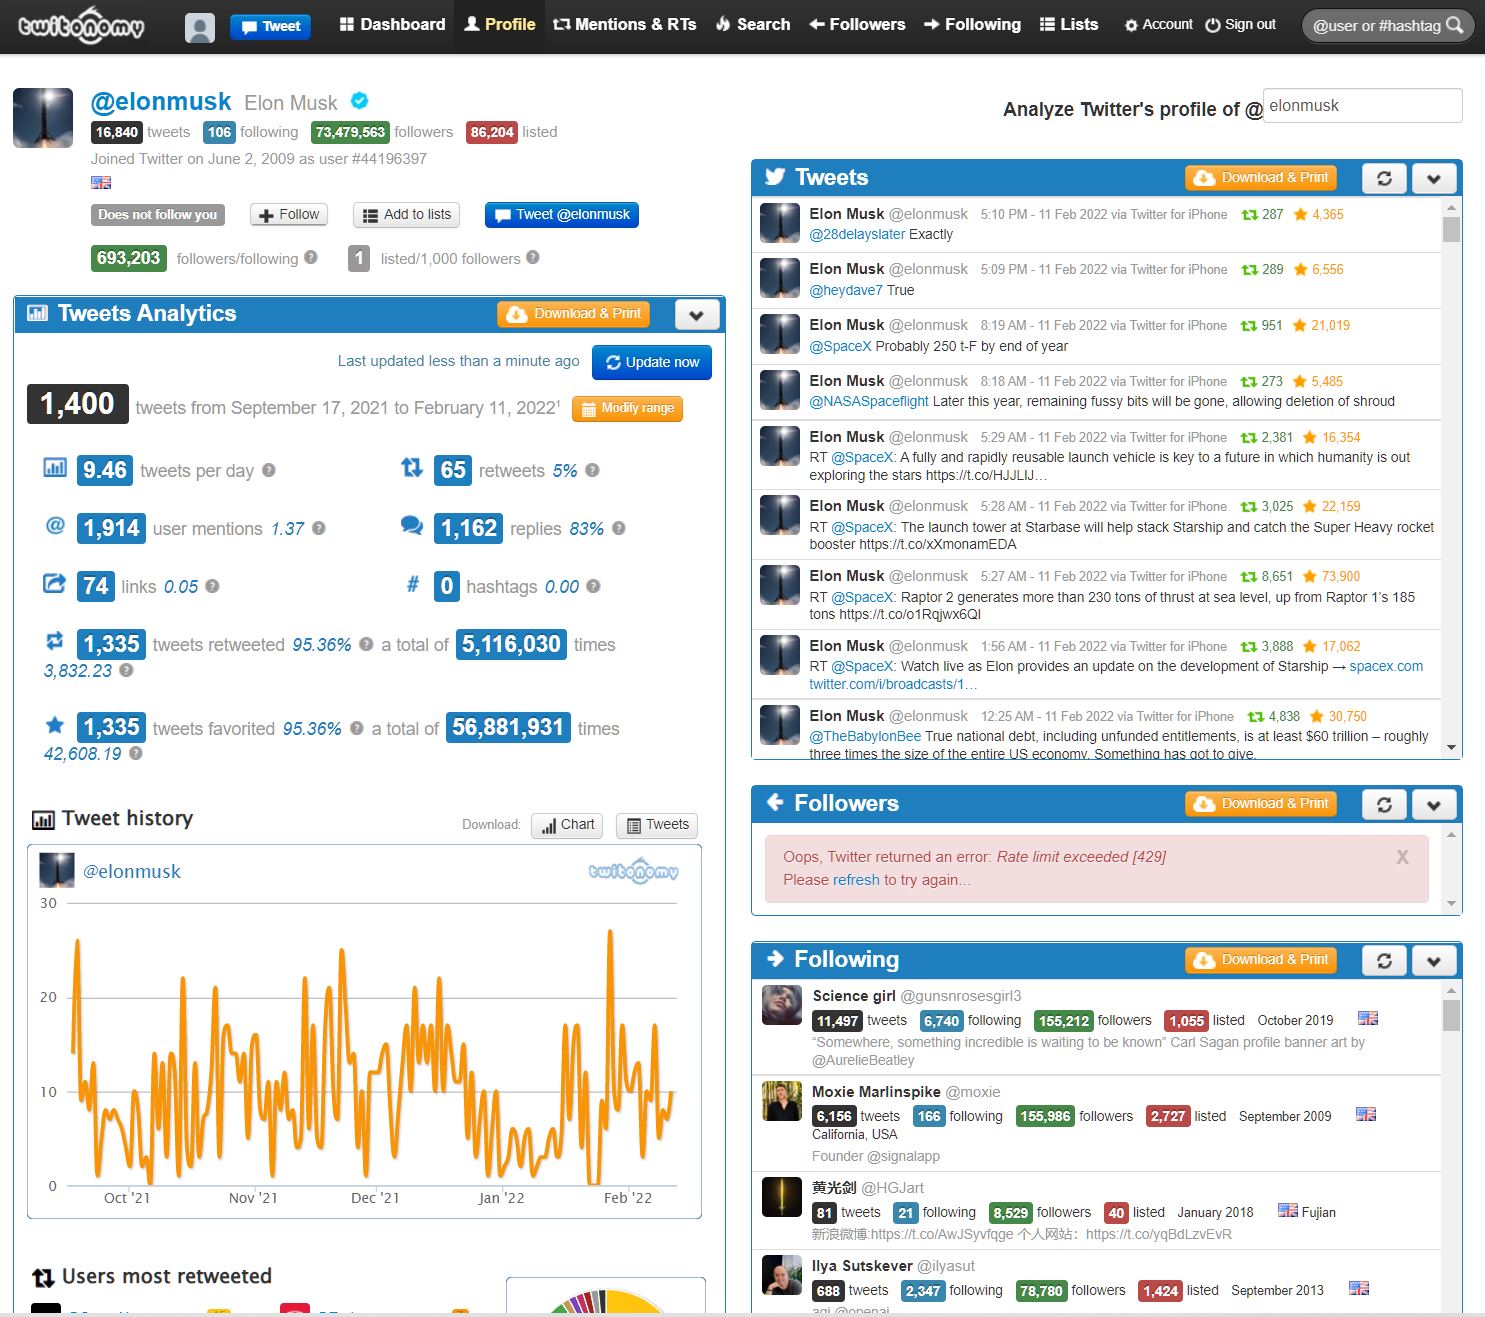Click the Twitonomy logo
This screenshot has height=1317, width=1485.
point(81,26)
